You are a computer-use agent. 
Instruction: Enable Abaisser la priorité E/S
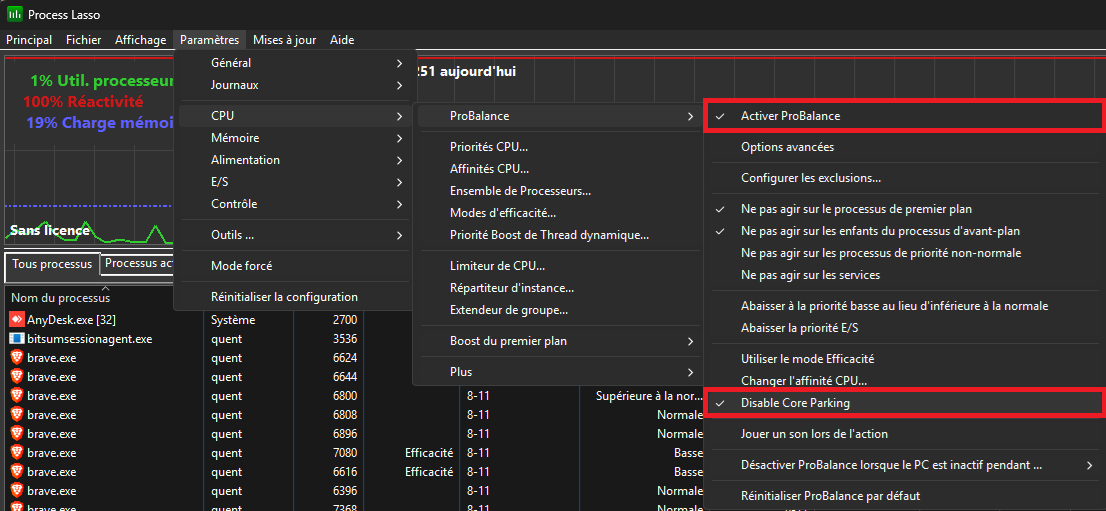[x=904, y=328]
